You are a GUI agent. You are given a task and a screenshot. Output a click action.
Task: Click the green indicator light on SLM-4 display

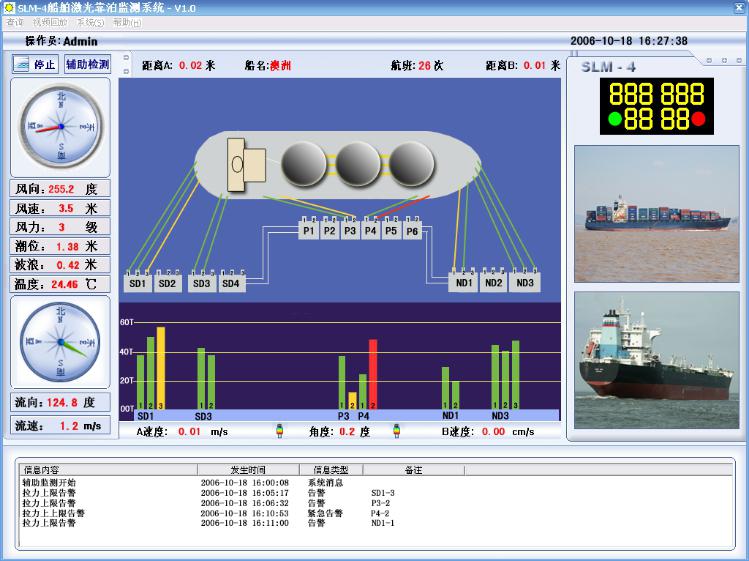click(x=614, y=120)
